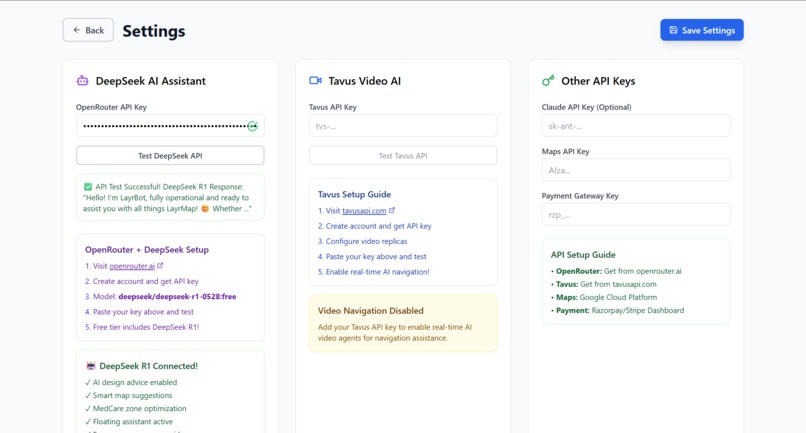Viewport: 806px width, 433px height.
Task: Click the green key icon beside Other API Keys
Action: [x=548, y=81]
